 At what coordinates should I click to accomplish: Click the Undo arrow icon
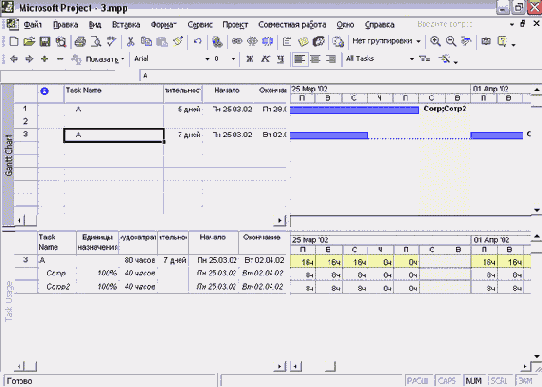pos(197,42)
